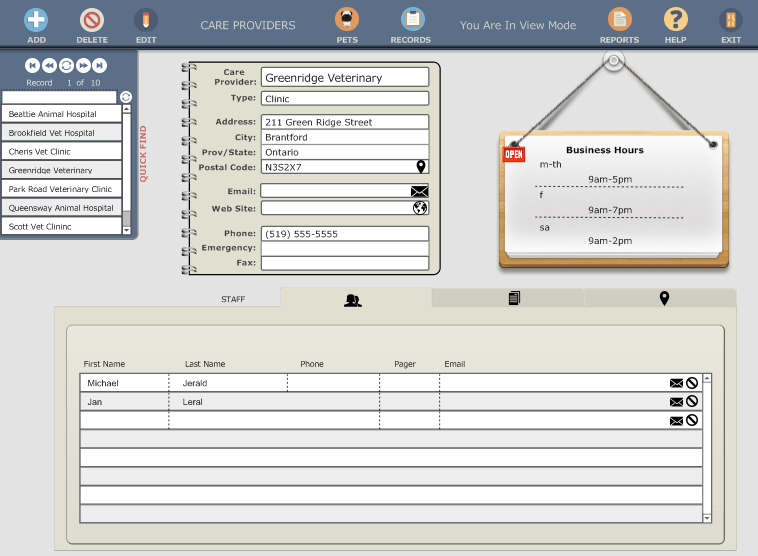Open the Reports icon

620,20
